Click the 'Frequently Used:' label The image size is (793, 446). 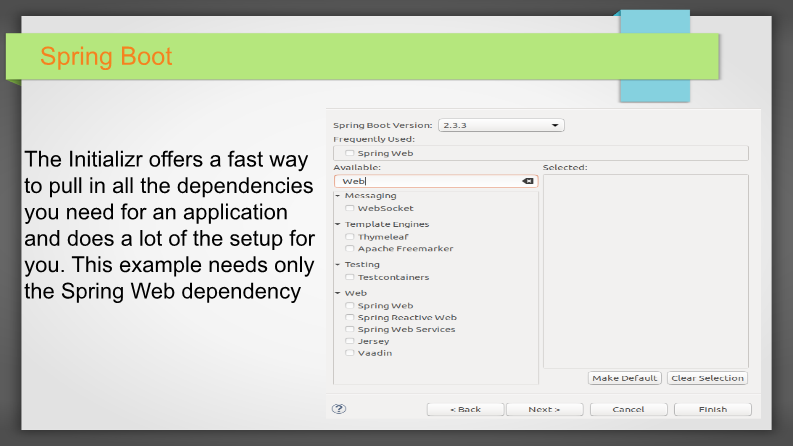coord(374,139)
